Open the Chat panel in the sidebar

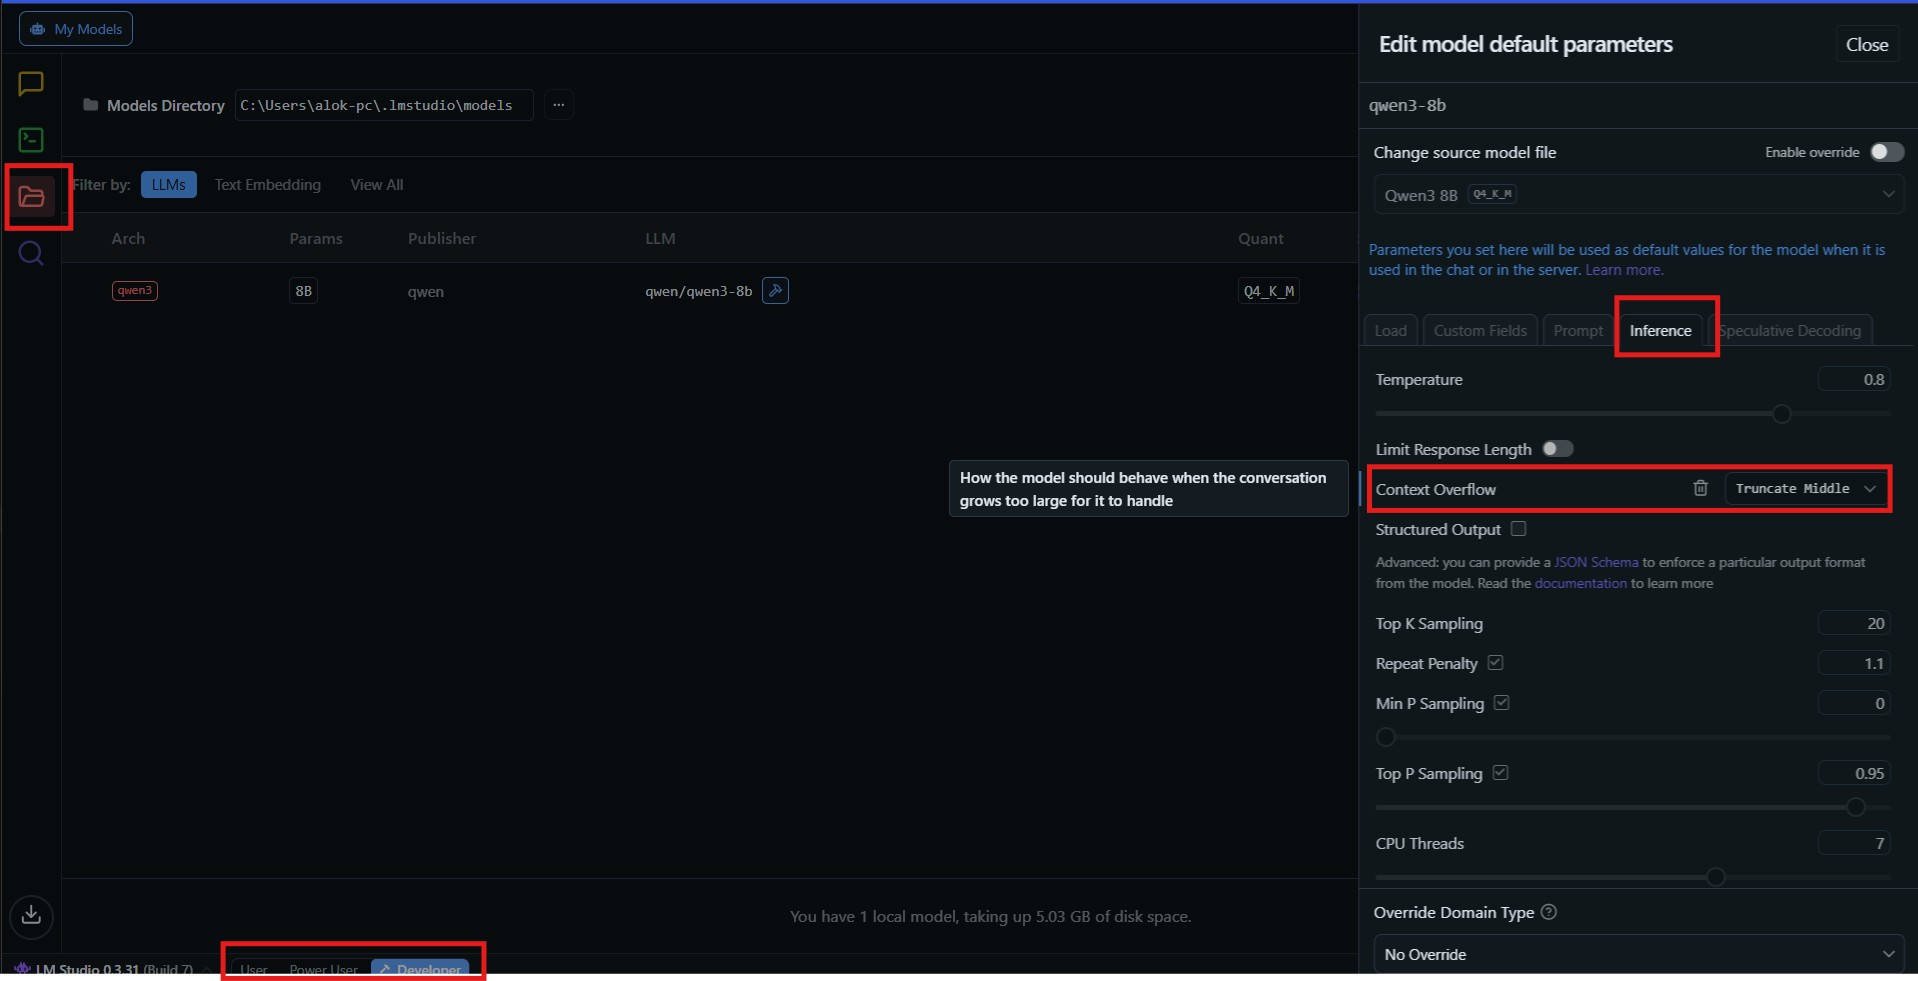click(30, 83)
